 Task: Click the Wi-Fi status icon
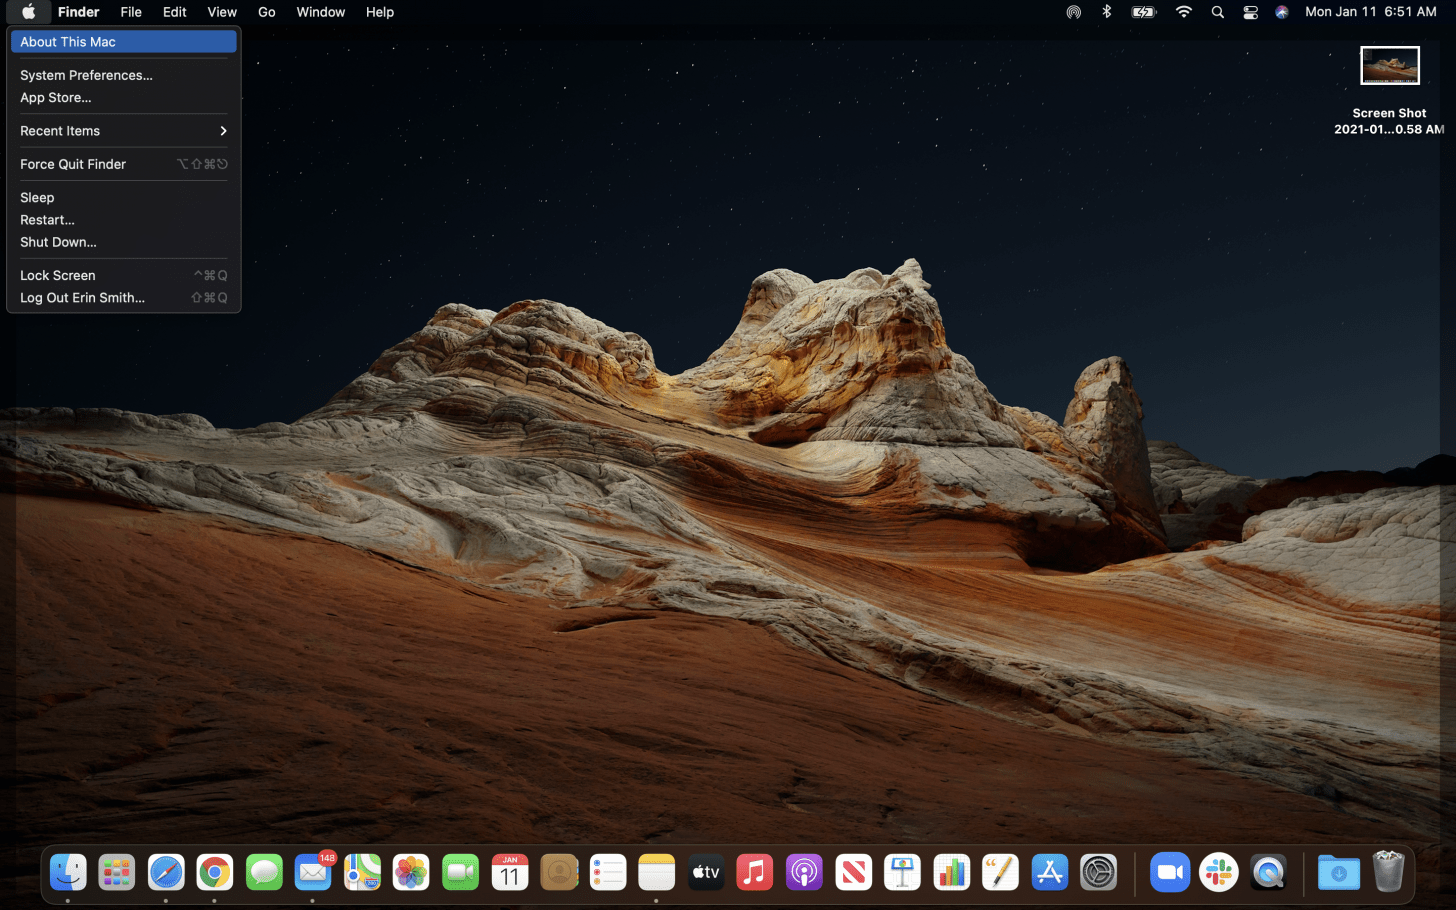click(1184, 12)
